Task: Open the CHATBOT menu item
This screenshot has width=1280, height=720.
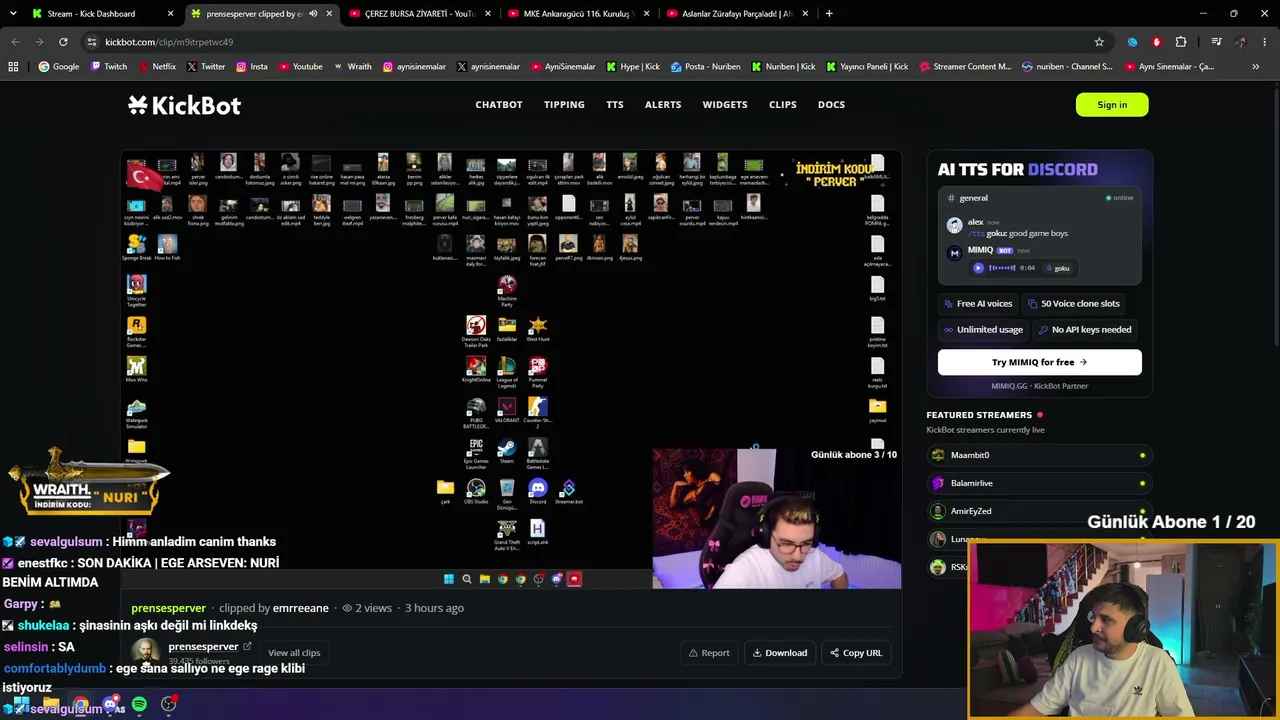Action: pos(499,105)
